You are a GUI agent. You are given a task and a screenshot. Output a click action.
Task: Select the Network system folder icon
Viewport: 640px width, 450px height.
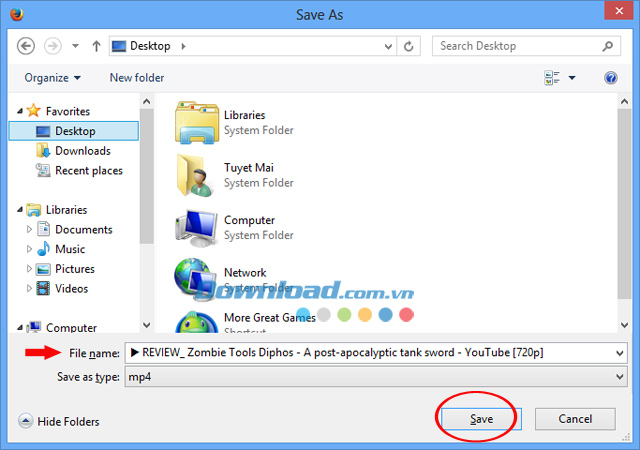point(196,279)
